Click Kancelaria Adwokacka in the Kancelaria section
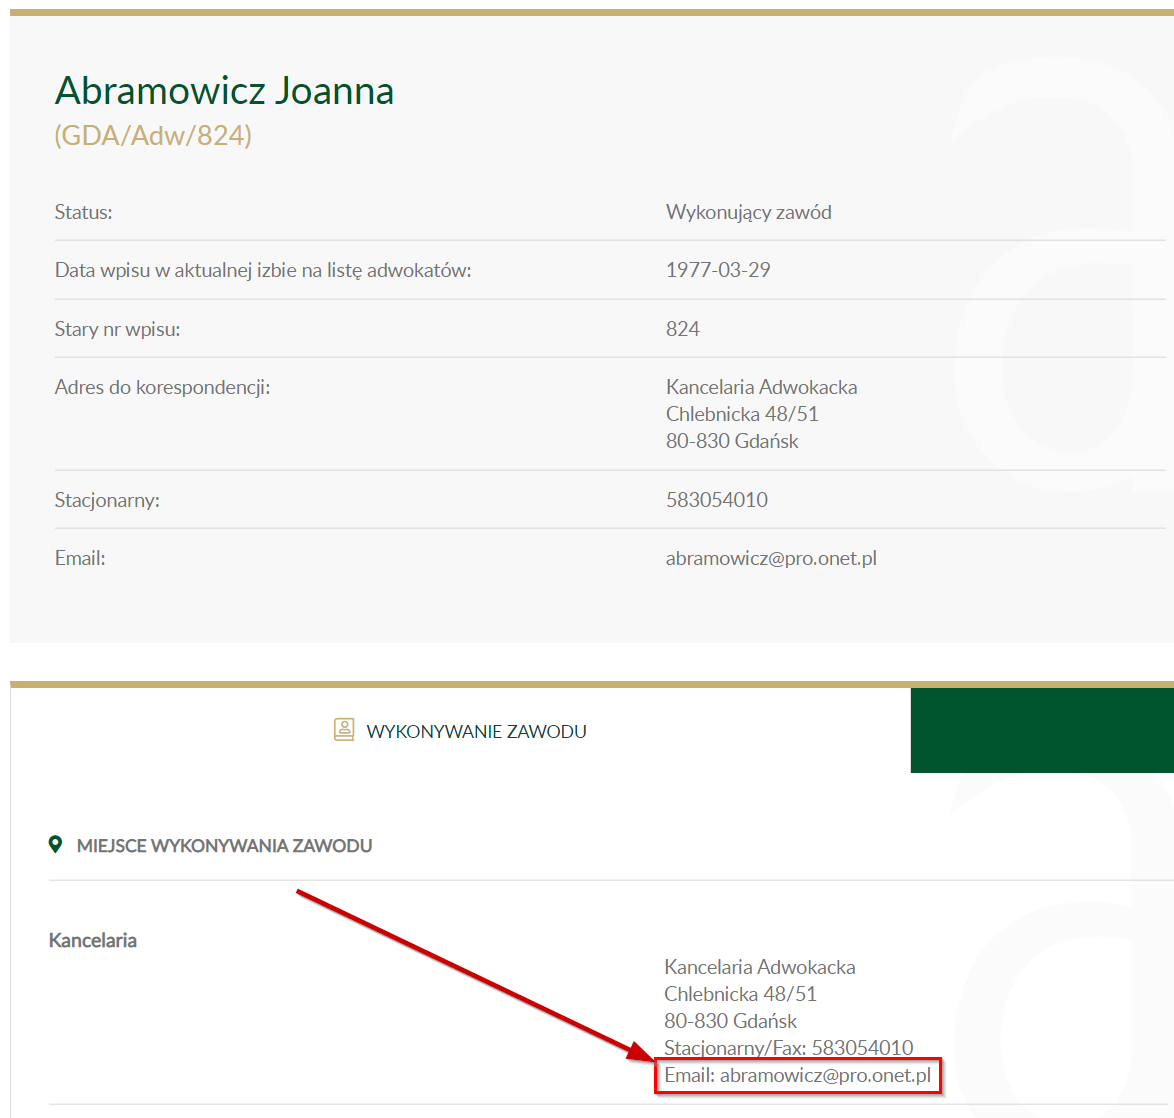 760,967
